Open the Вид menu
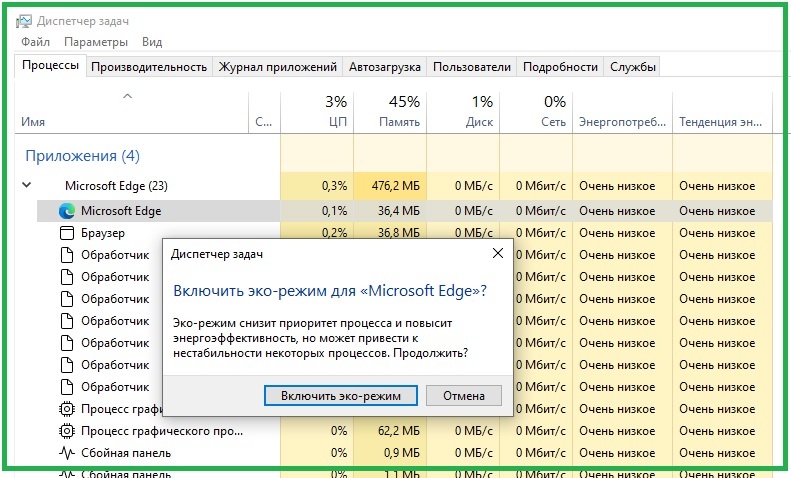Screen dimensions: 791x478 (x=152, y=42)
